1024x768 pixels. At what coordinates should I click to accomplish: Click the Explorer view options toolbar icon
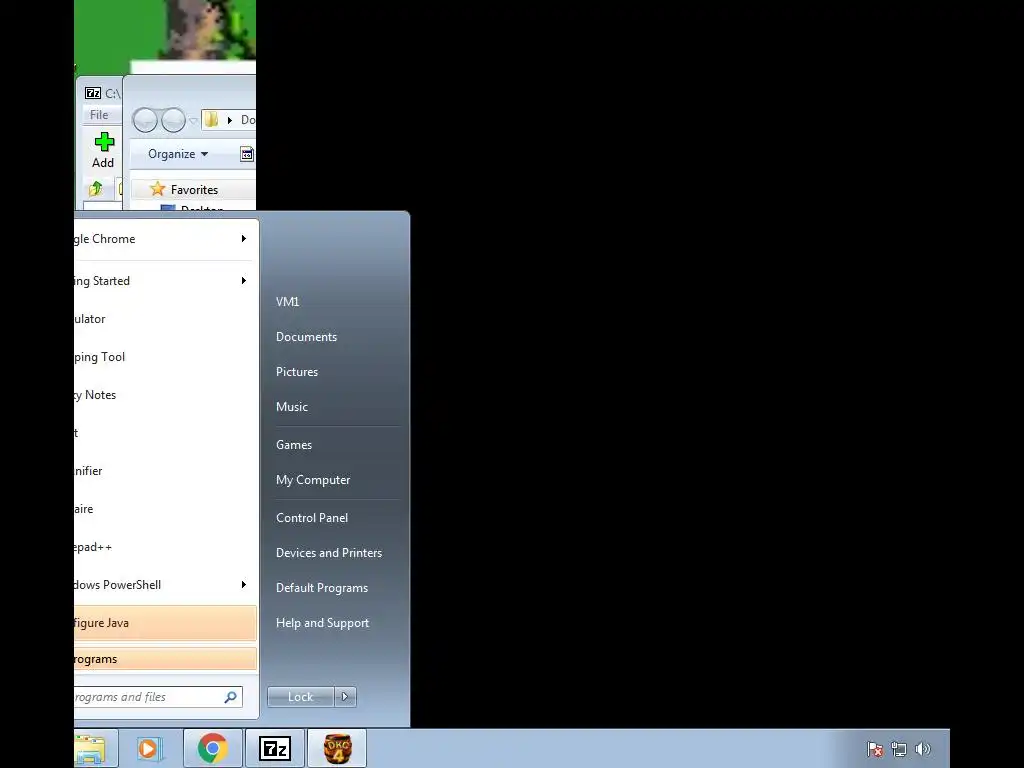247,154
